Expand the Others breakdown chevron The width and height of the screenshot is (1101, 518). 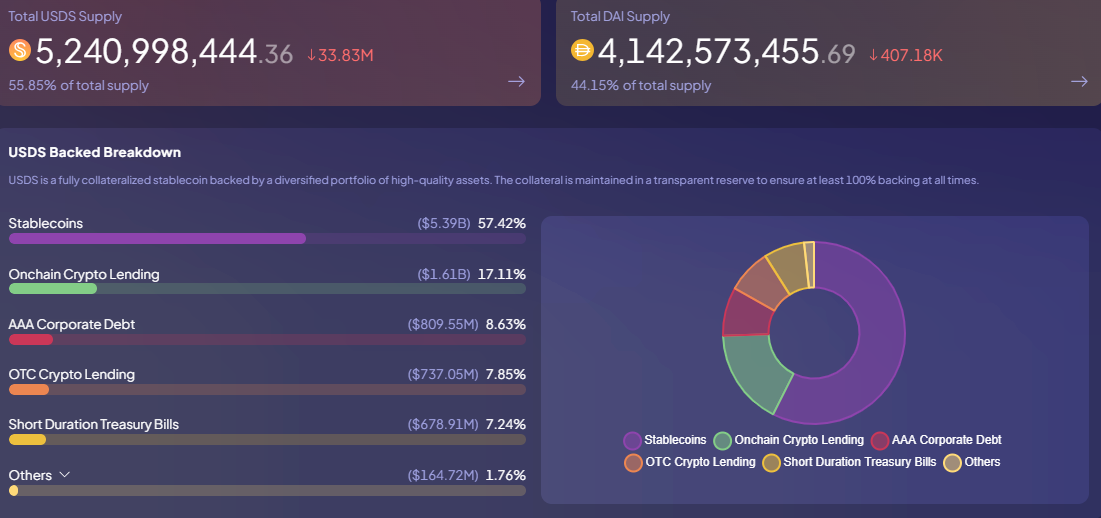point(65,475)
